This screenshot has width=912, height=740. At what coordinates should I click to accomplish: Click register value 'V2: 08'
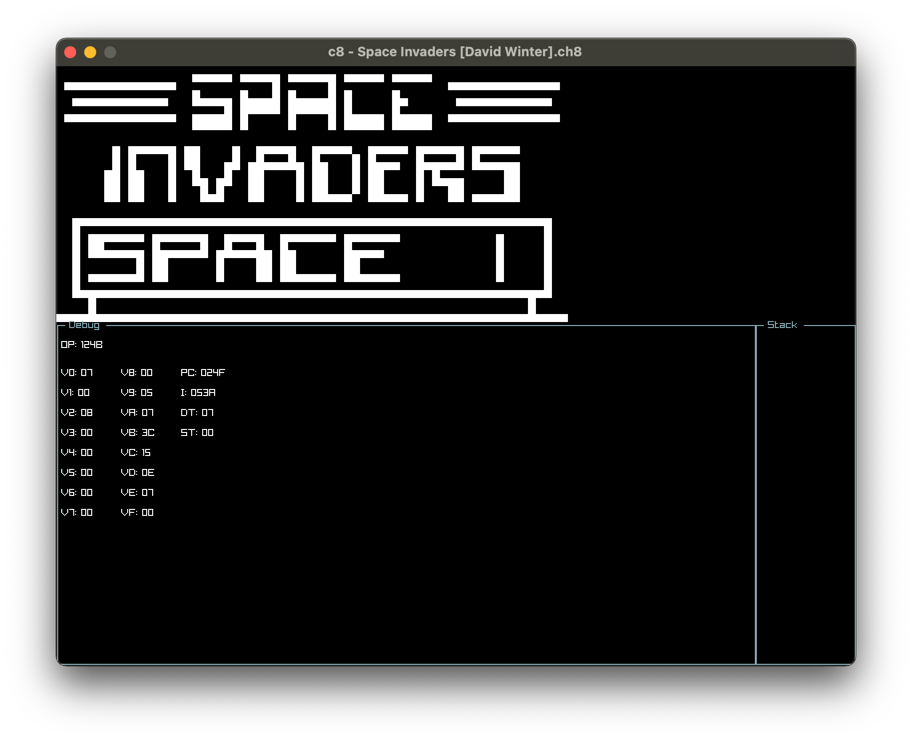coord(77,412)
